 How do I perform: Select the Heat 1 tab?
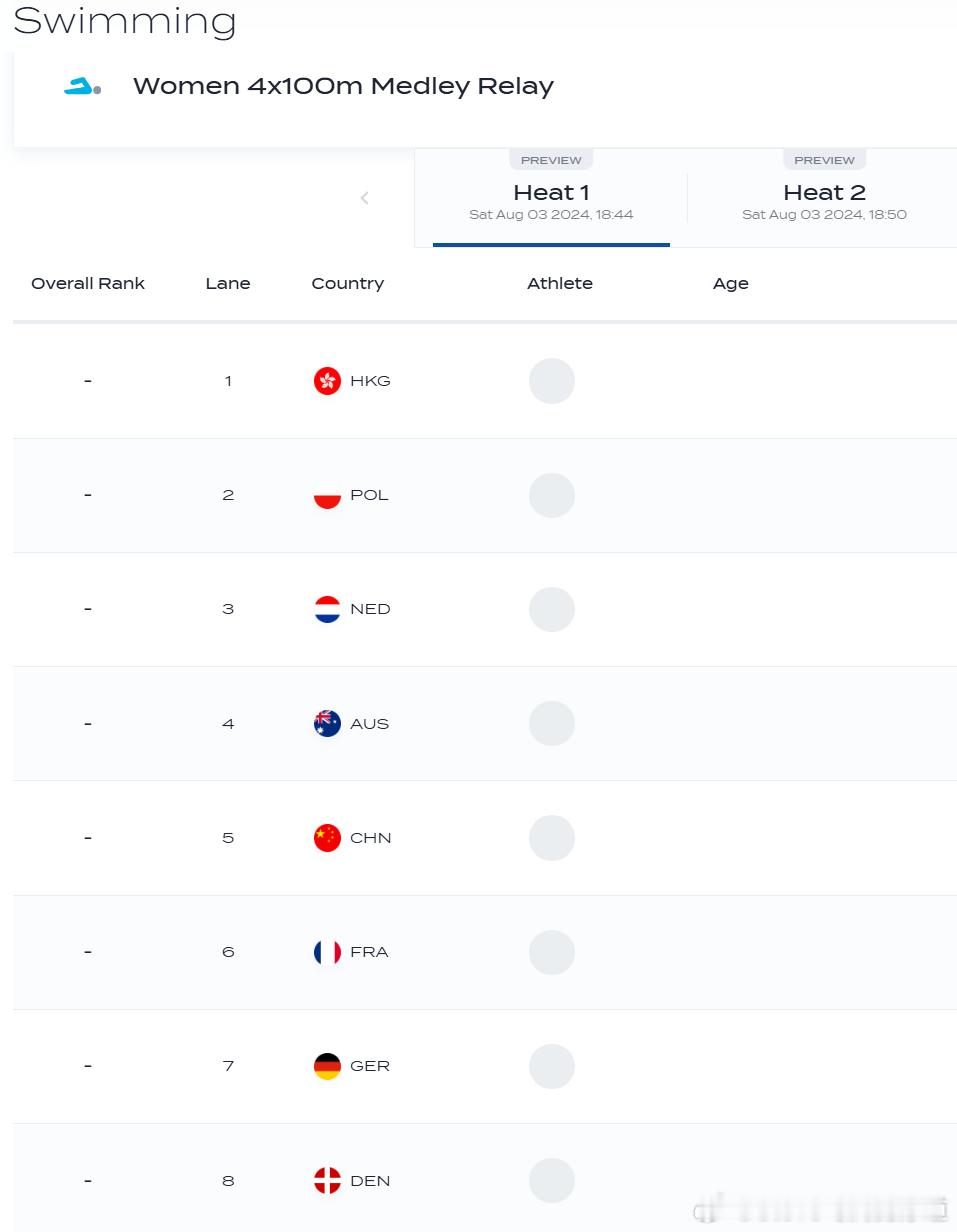pos(551,197)
